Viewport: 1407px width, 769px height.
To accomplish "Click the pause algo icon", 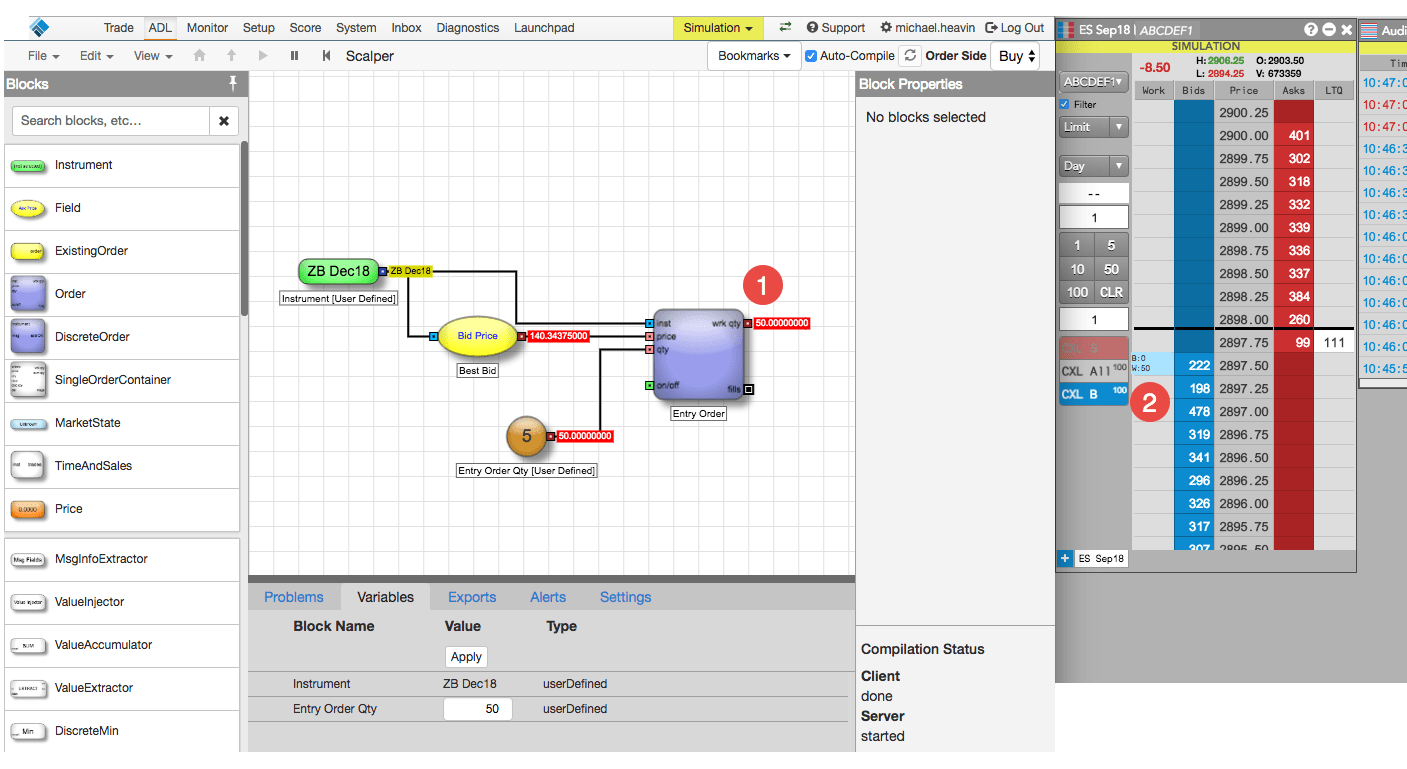I will tap(294, 56).
